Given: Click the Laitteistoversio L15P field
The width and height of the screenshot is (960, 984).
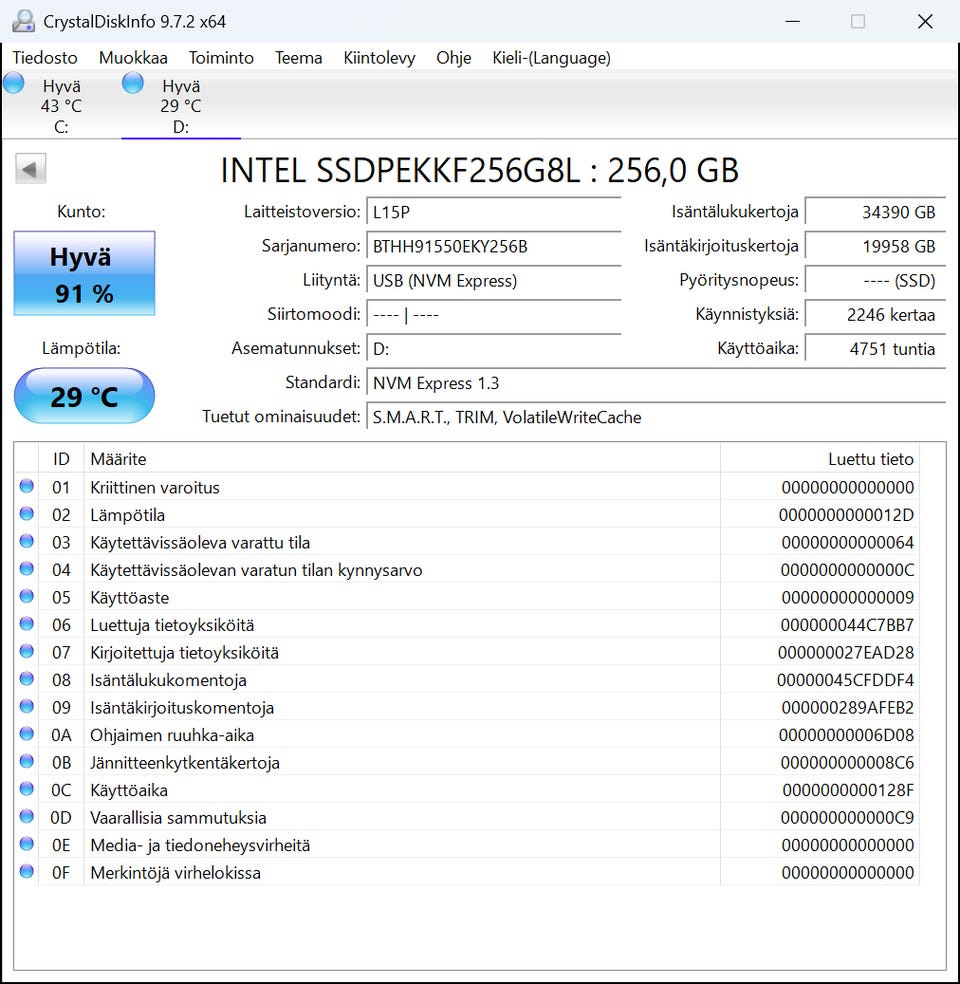Looking at the screenshot, I should [493, 212].
